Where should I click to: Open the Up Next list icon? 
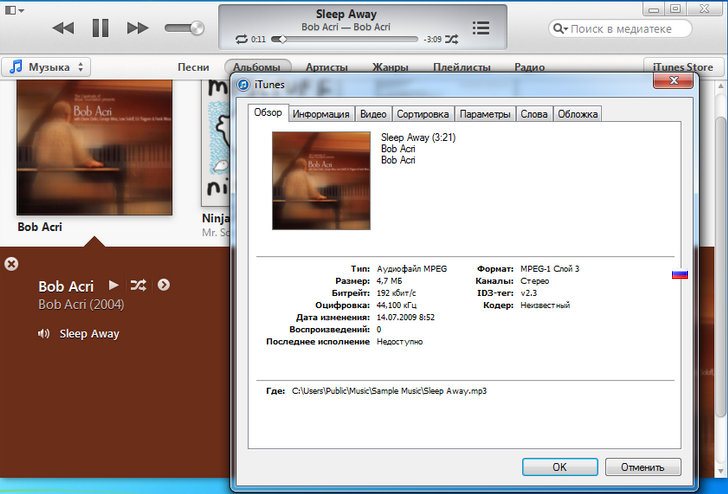[x=481, y=28]
